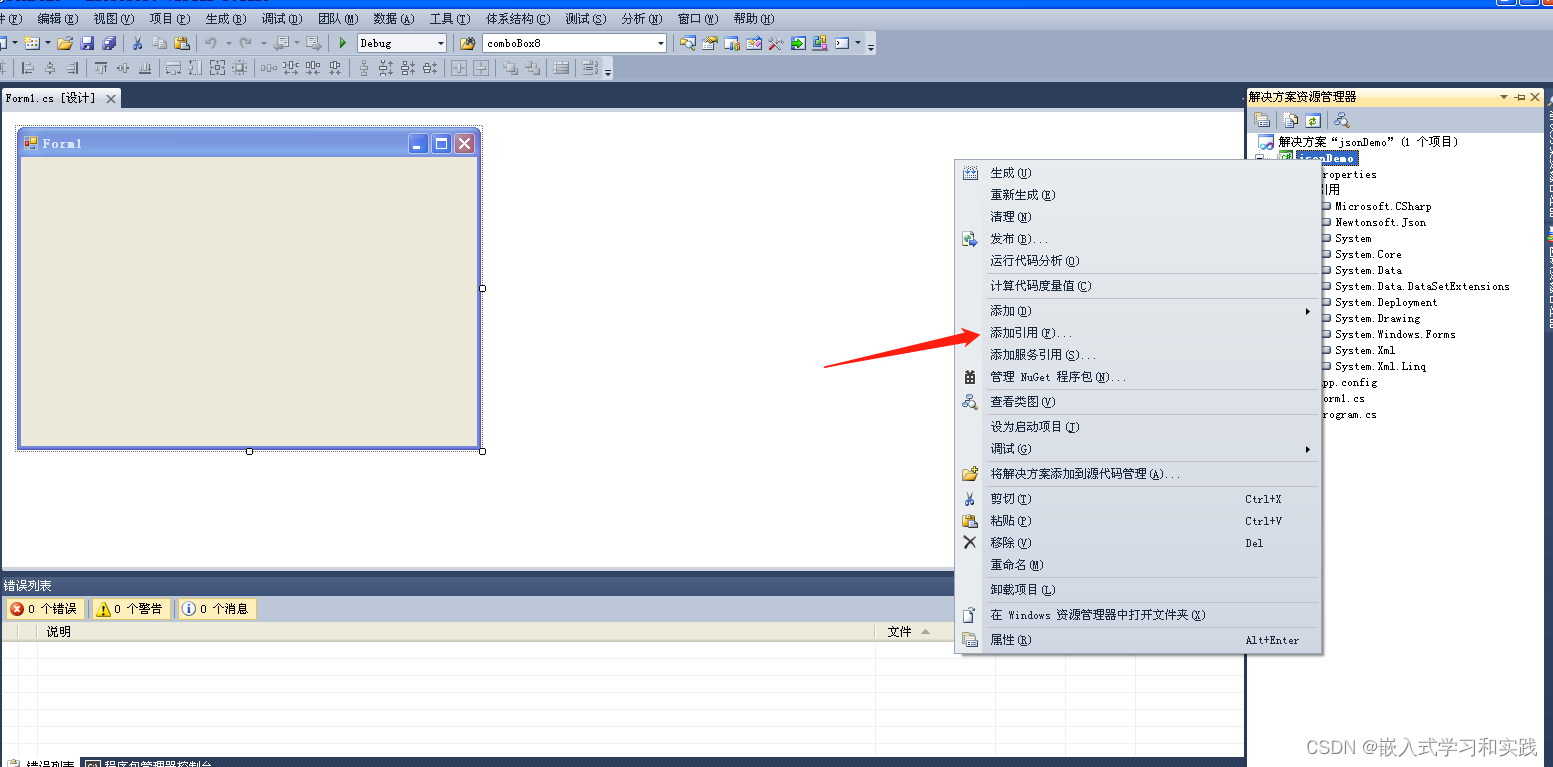This screenshot has height=767, width=1553.
Task: Bring control to front in layout toolbar
Action: click(510, 68)
